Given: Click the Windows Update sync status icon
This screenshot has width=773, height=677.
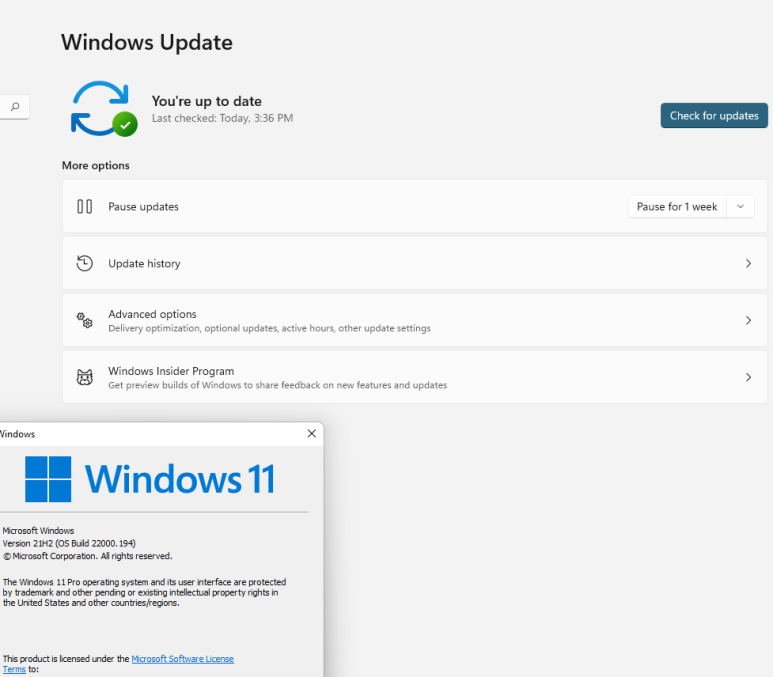Looking at the screenshot, I should (x=104, y=108).
